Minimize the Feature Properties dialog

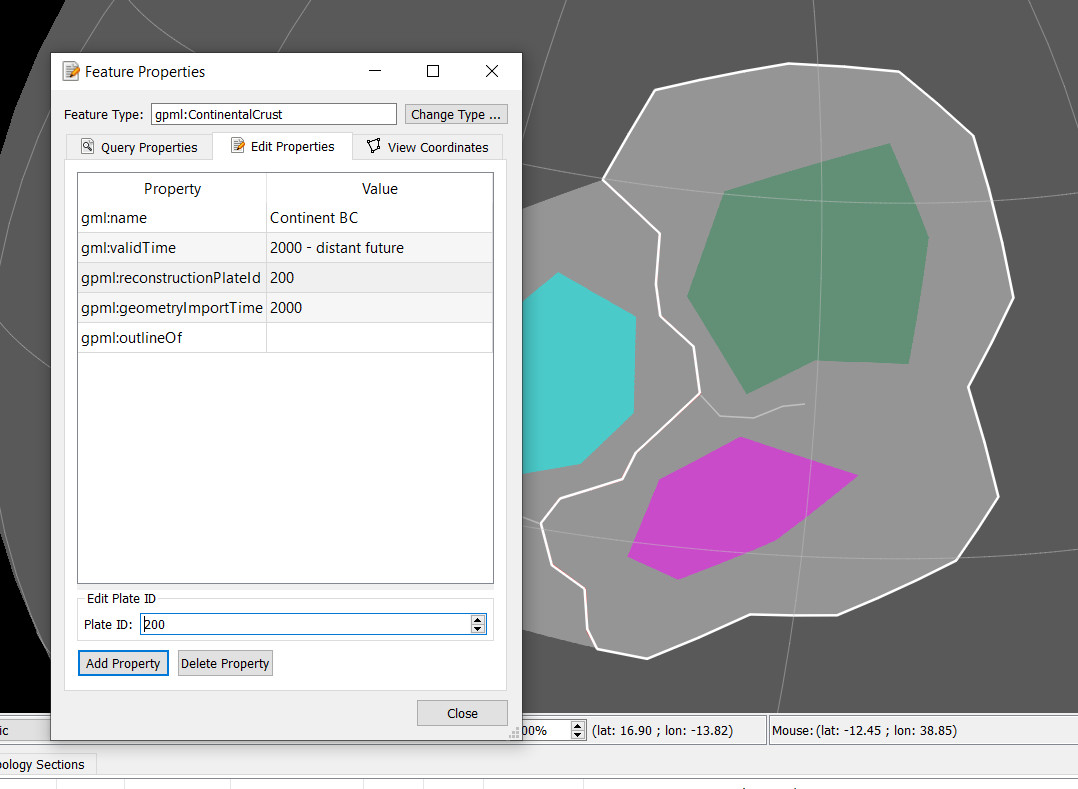(x=375, y=71)
